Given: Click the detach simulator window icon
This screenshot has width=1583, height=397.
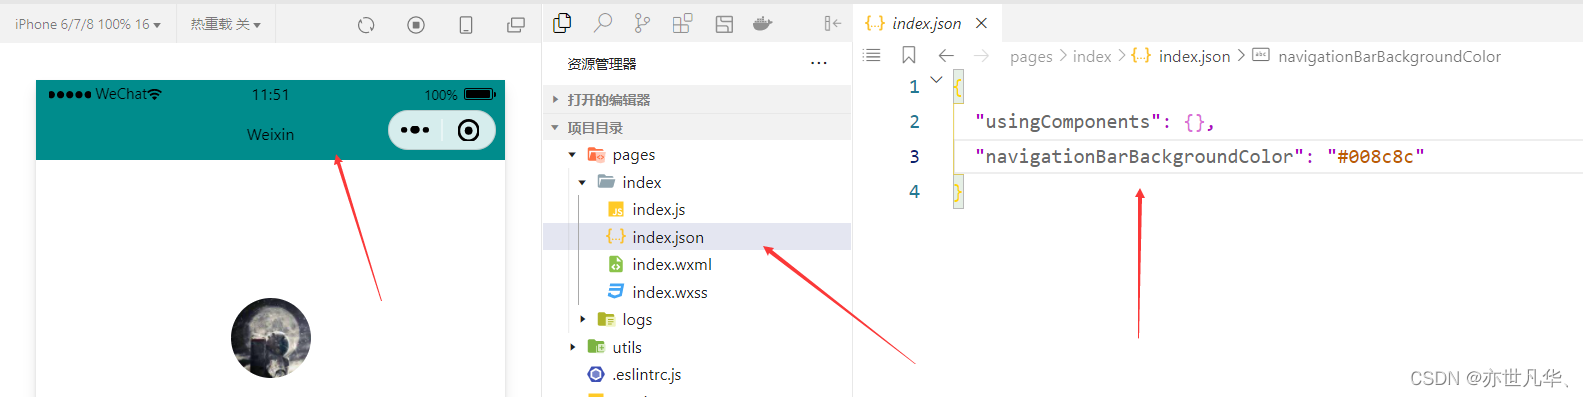Looking at the screenshot, I should 516,25.
